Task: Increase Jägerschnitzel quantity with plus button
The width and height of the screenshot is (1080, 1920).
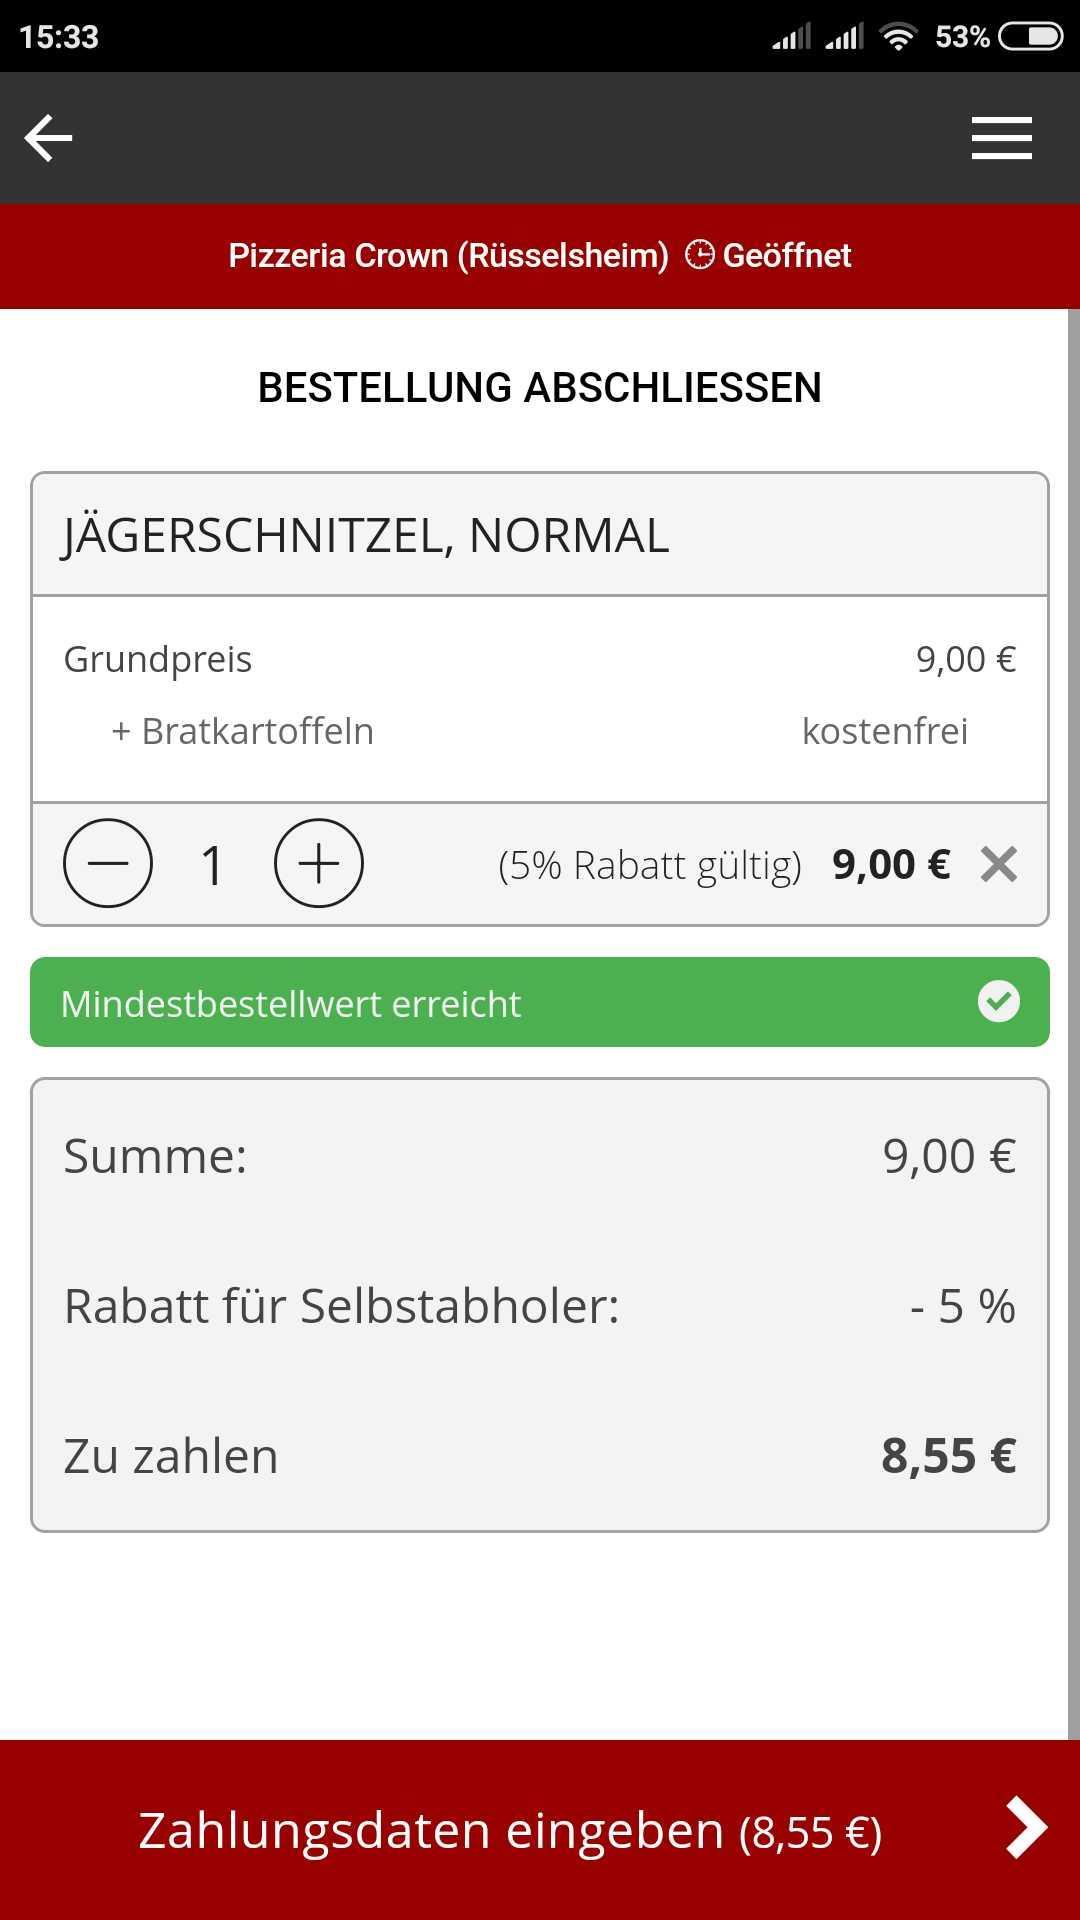Action: (318, 863)
